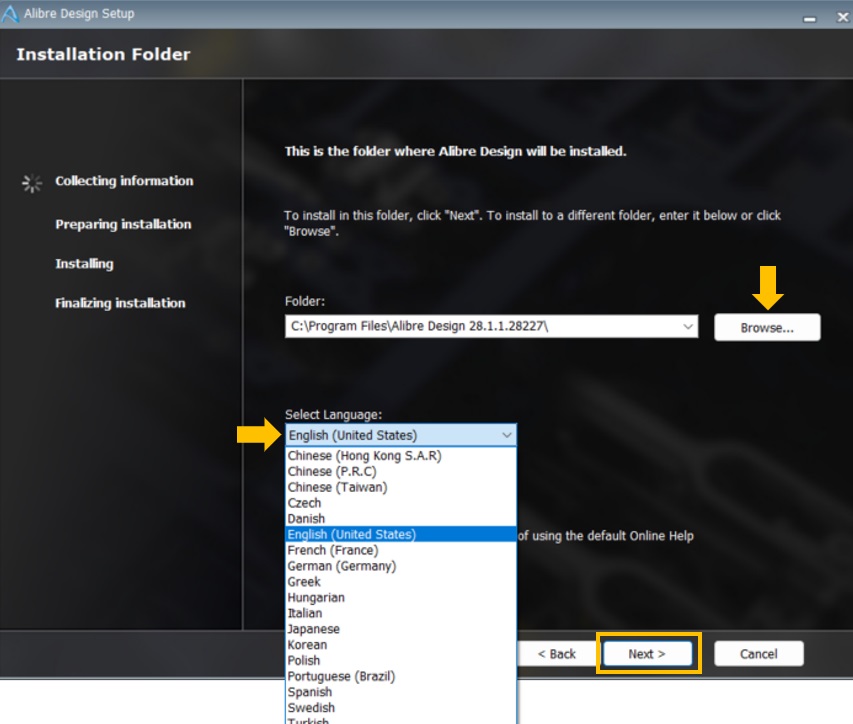The height and width of the screenshot is (724, 853).
Task: Select Chinese (Hong Kong S.A.R) language
Action: tap(364, 456)
